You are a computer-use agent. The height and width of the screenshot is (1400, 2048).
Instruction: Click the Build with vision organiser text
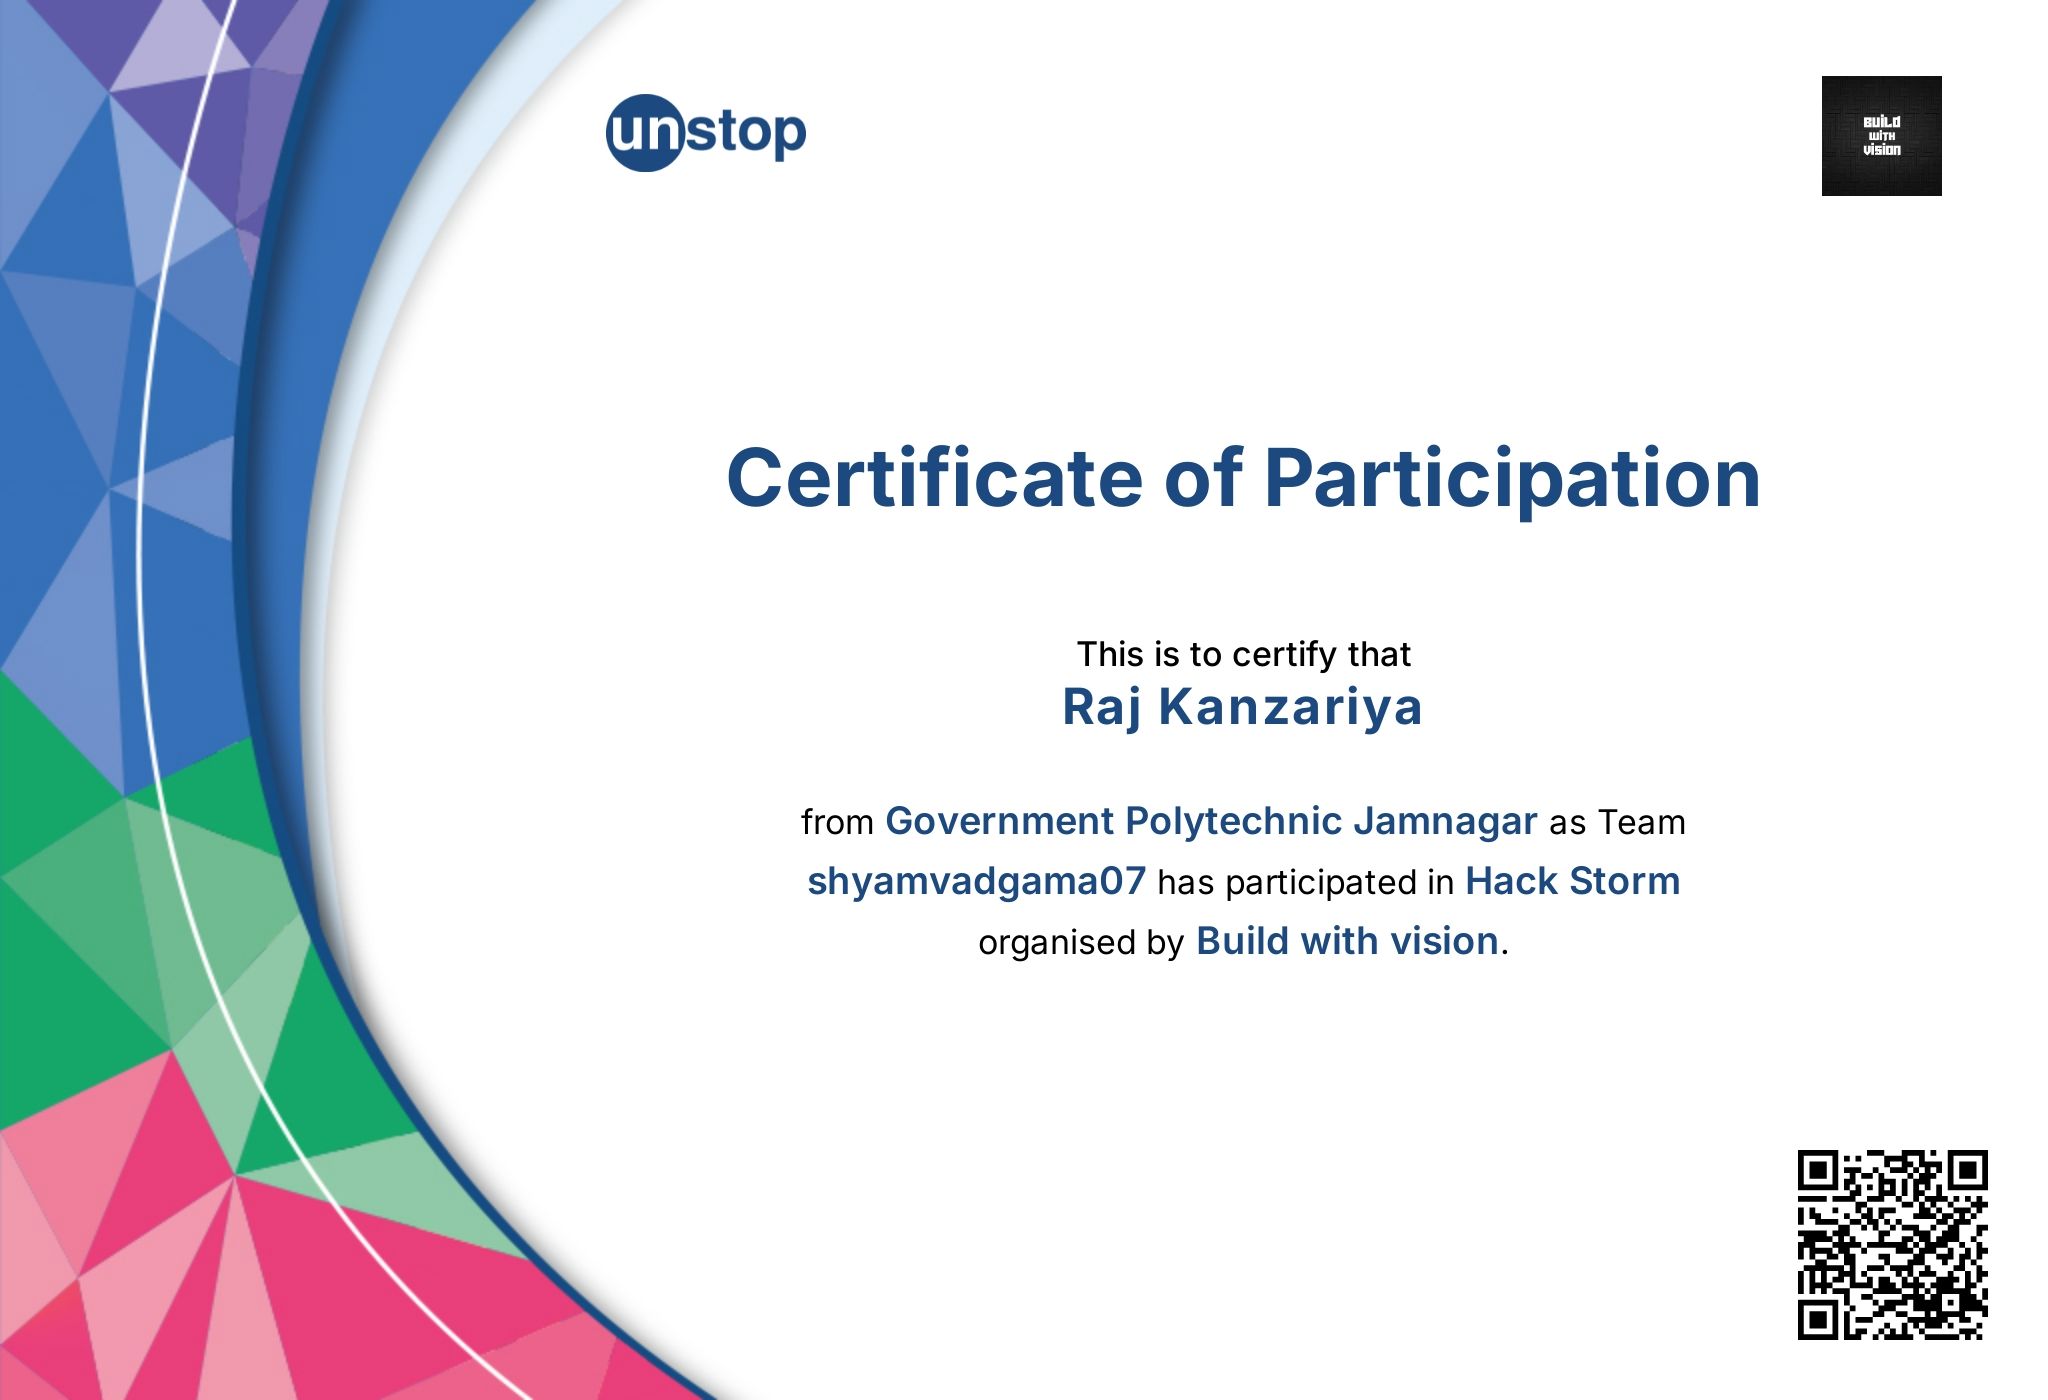pyautogui.click(x=1347, y=941)
